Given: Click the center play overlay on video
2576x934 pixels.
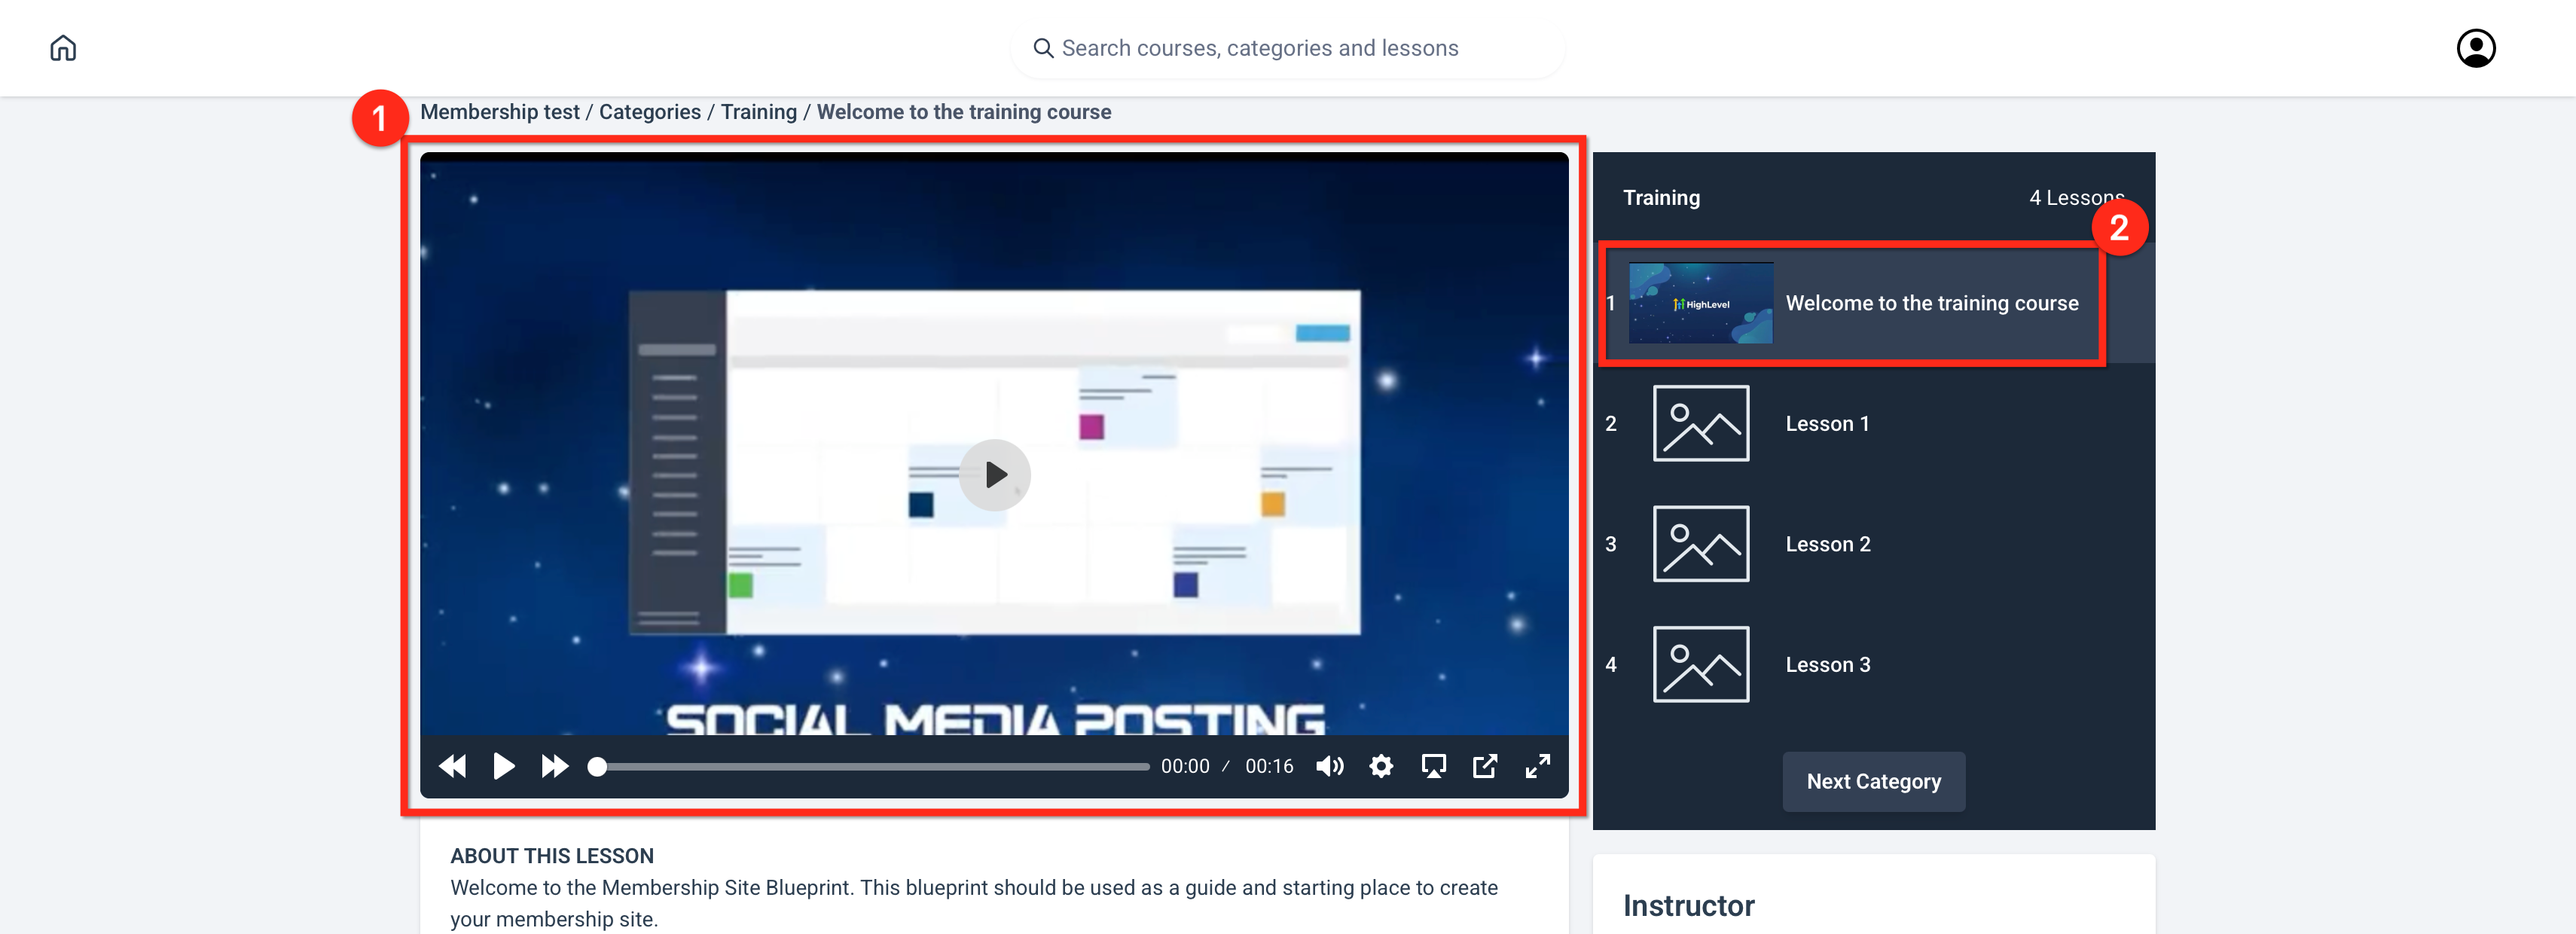Looking at the screenshot, I should [994, 475].
